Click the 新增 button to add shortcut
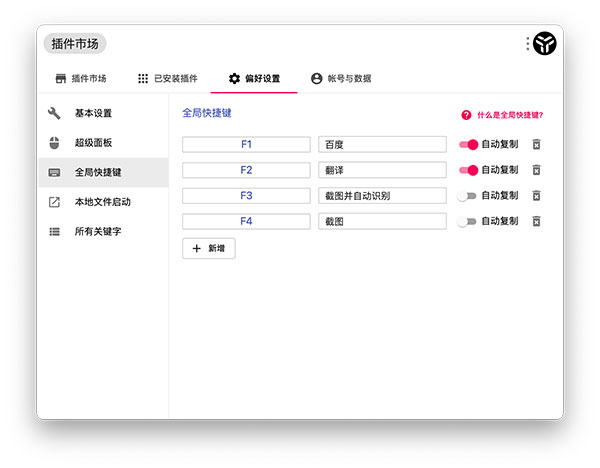 209,248
